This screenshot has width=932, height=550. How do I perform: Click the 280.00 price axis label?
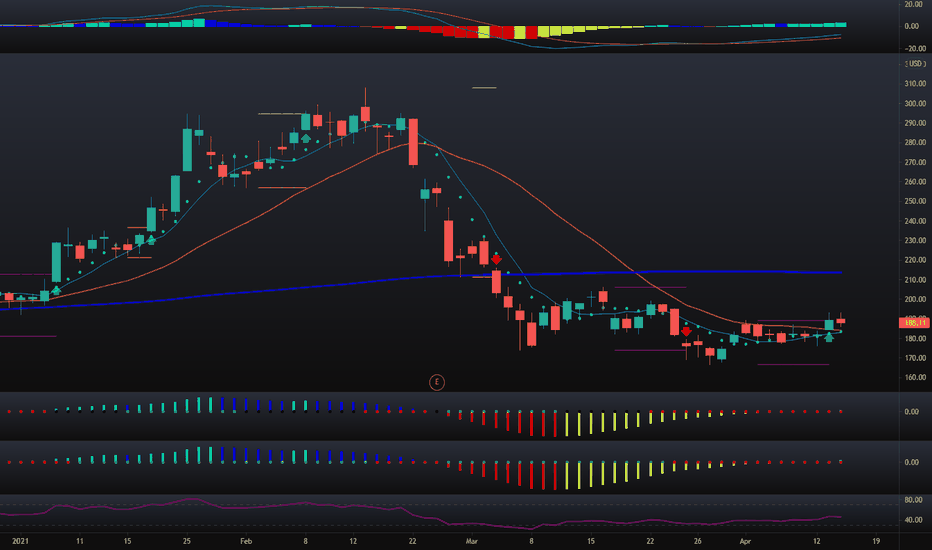coord(915,143)
